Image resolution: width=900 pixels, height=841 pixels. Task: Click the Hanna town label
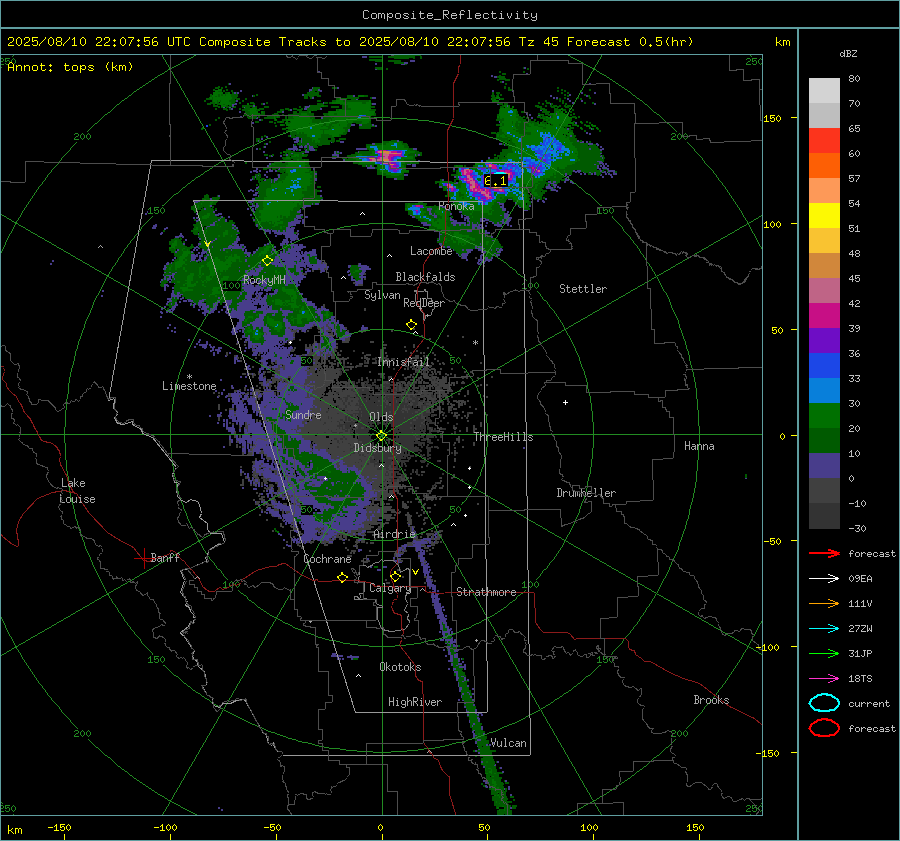pyautogui.click(x=699, y=446)
